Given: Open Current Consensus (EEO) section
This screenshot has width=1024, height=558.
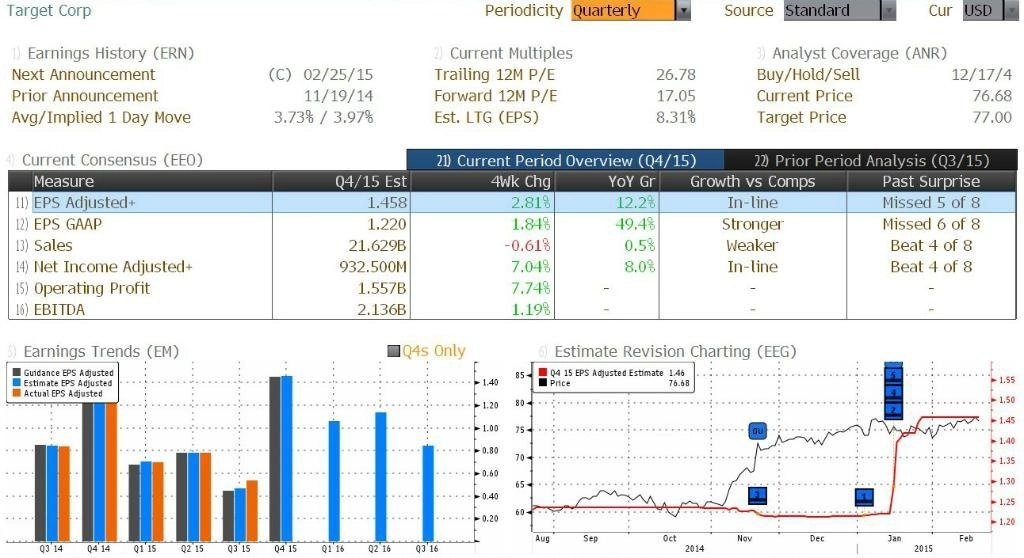Looking at the screenshot, I should pyautogui.click(x=112, y=160).
